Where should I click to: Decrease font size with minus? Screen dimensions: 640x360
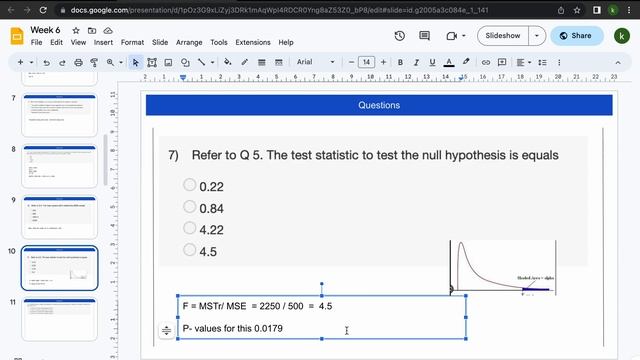coord(351,62)
